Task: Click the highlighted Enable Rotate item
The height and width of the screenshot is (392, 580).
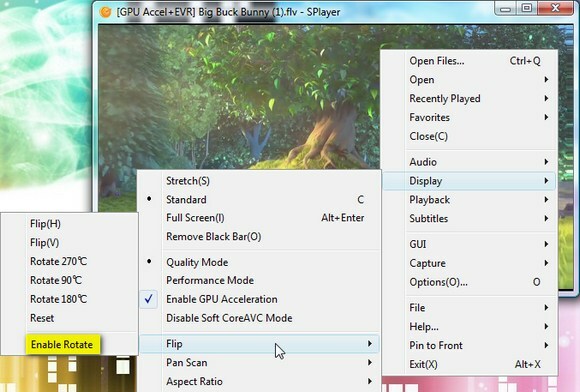Action: [x=63, y=345]
